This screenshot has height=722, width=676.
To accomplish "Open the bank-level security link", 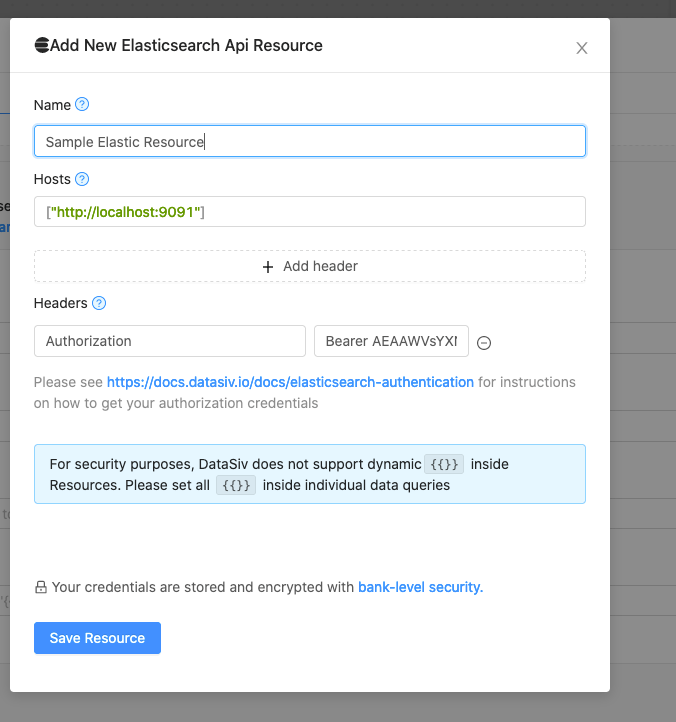I will tap(420, 587).
